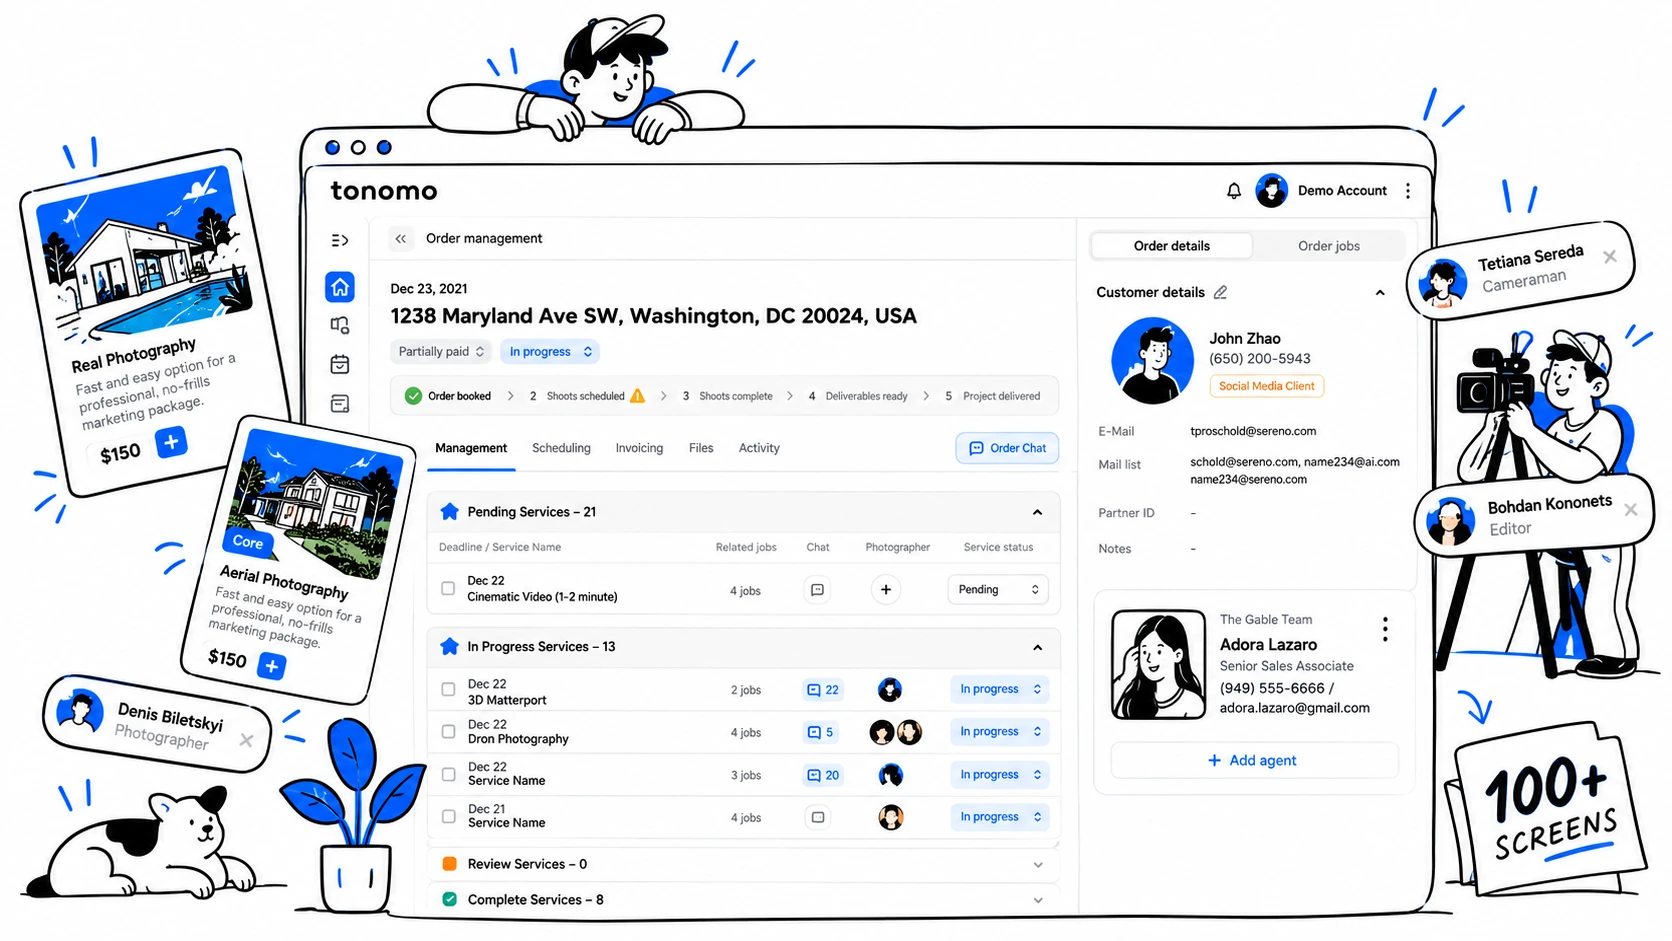This screenshot has height=941, width=1672.
Task: Open the devices sidebar icon below Home
Action: pyautogui.click(x=340, y=325)
